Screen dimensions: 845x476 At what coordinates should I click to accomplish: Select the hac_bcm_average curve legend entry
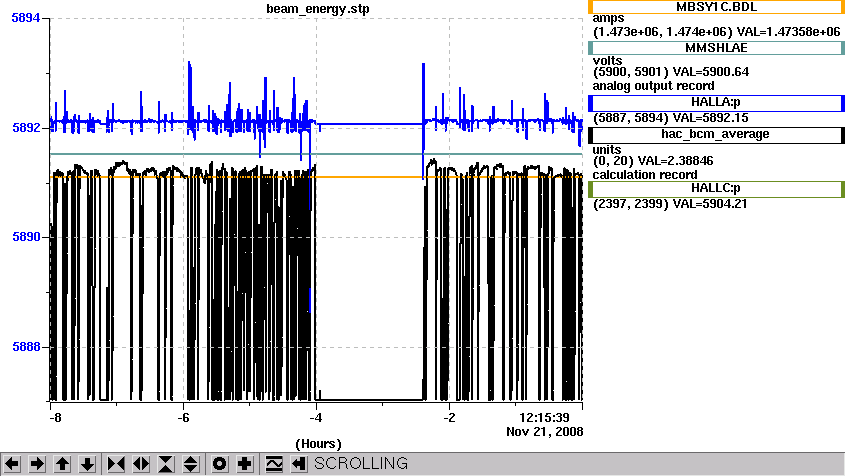[x=716, y=134]
